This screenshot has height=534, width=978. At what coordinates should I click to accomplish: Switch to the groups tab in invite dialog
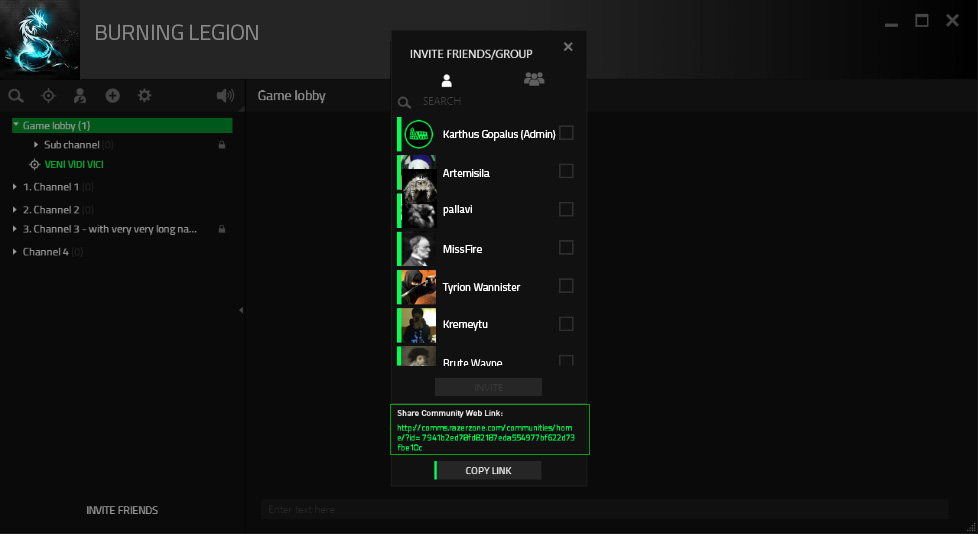534,80
